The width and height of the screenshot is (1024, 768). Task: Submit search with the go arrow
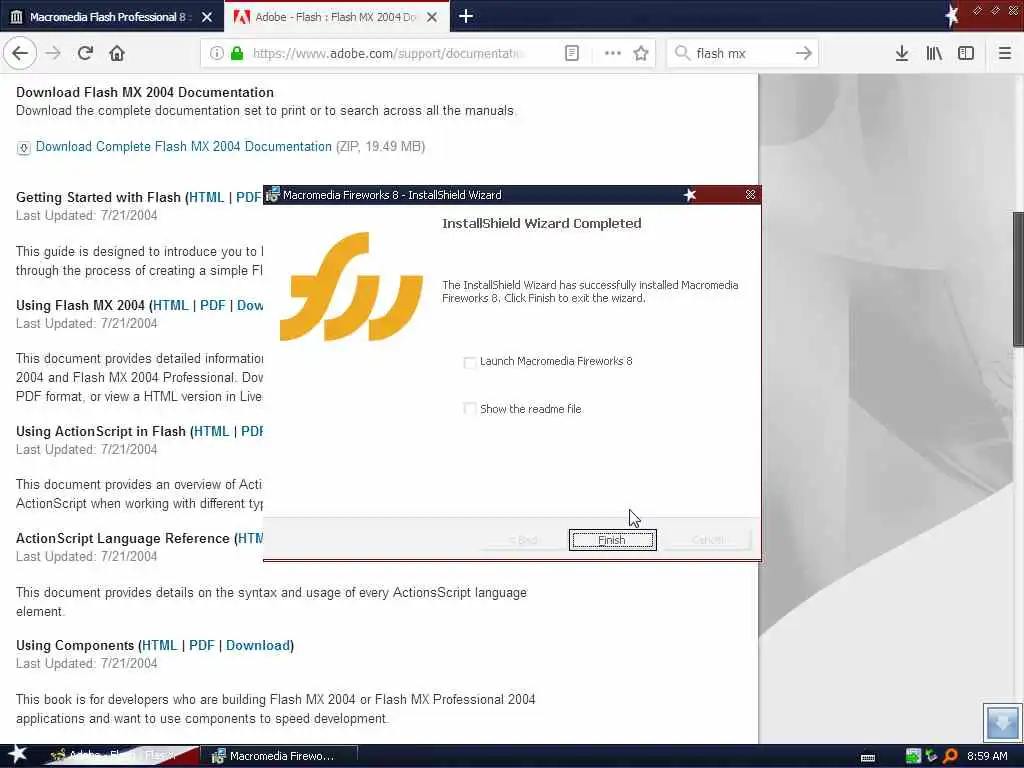pos(804,53)
